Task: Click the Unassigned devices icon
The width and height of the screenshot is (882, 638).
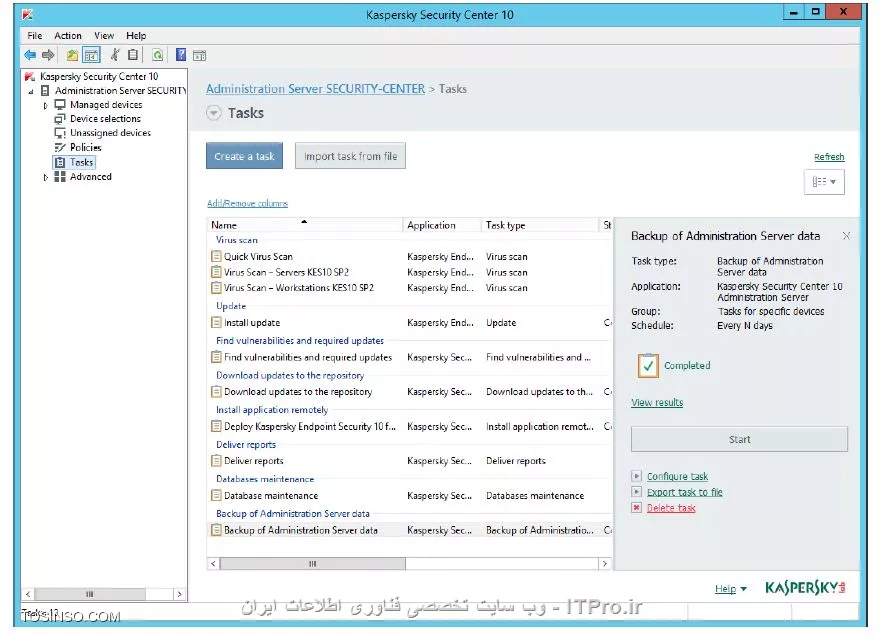Action: tap(60, 133)
